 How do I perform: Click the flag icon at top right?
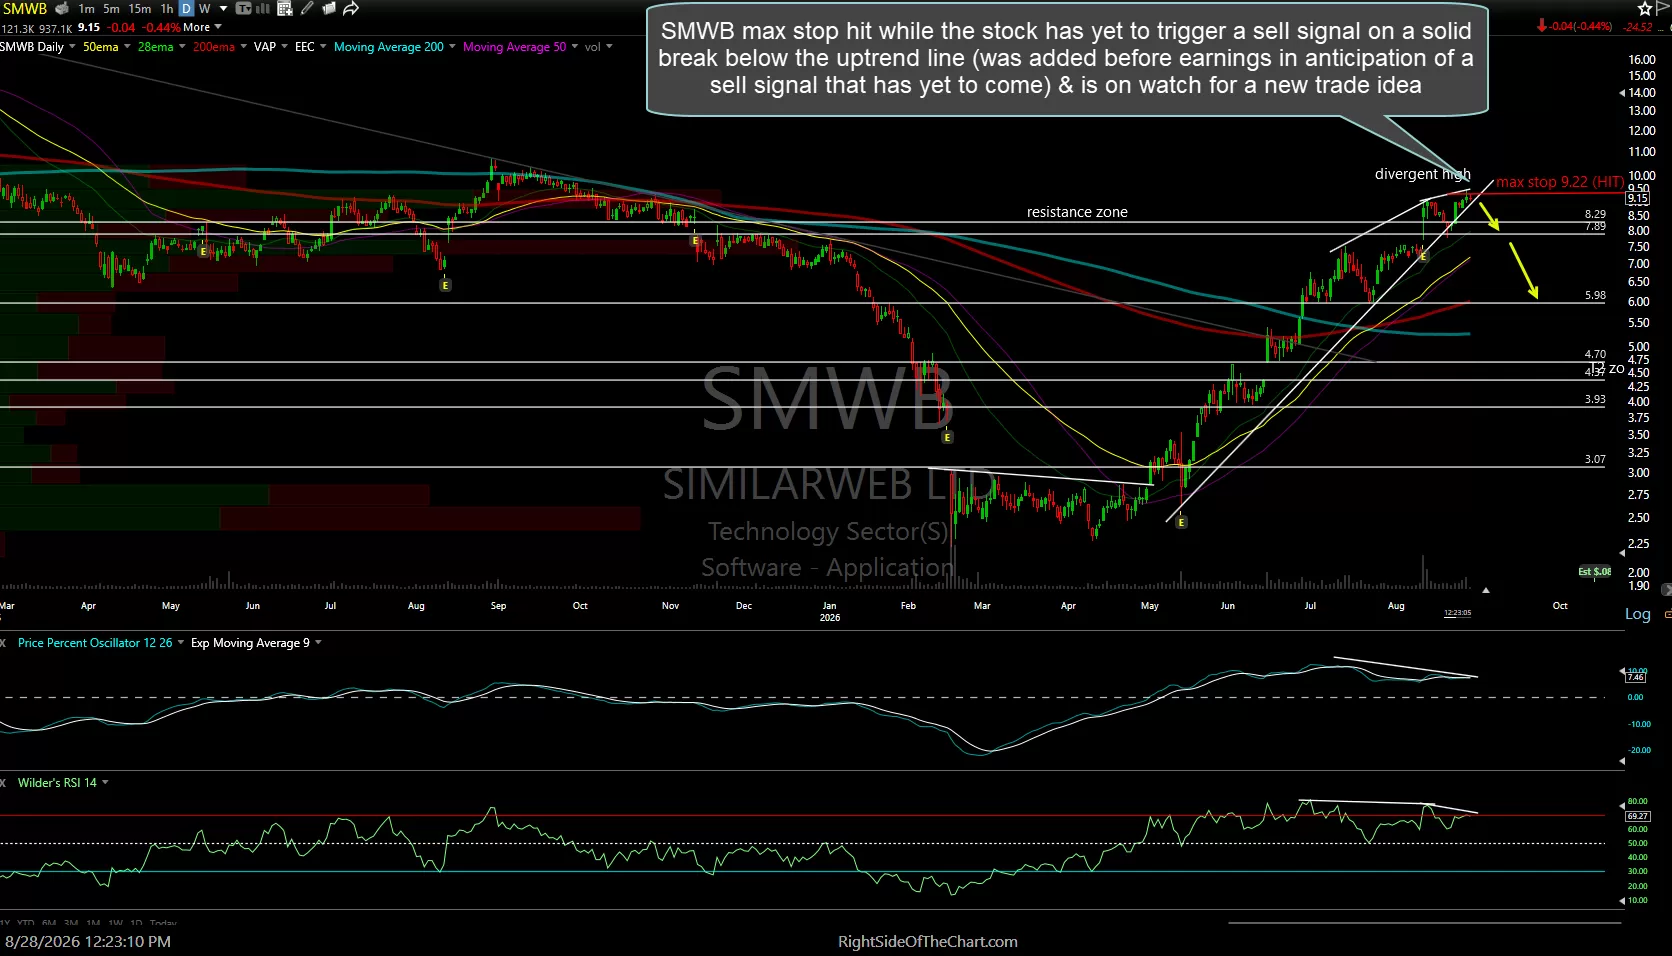click(x=1664, y=8)
